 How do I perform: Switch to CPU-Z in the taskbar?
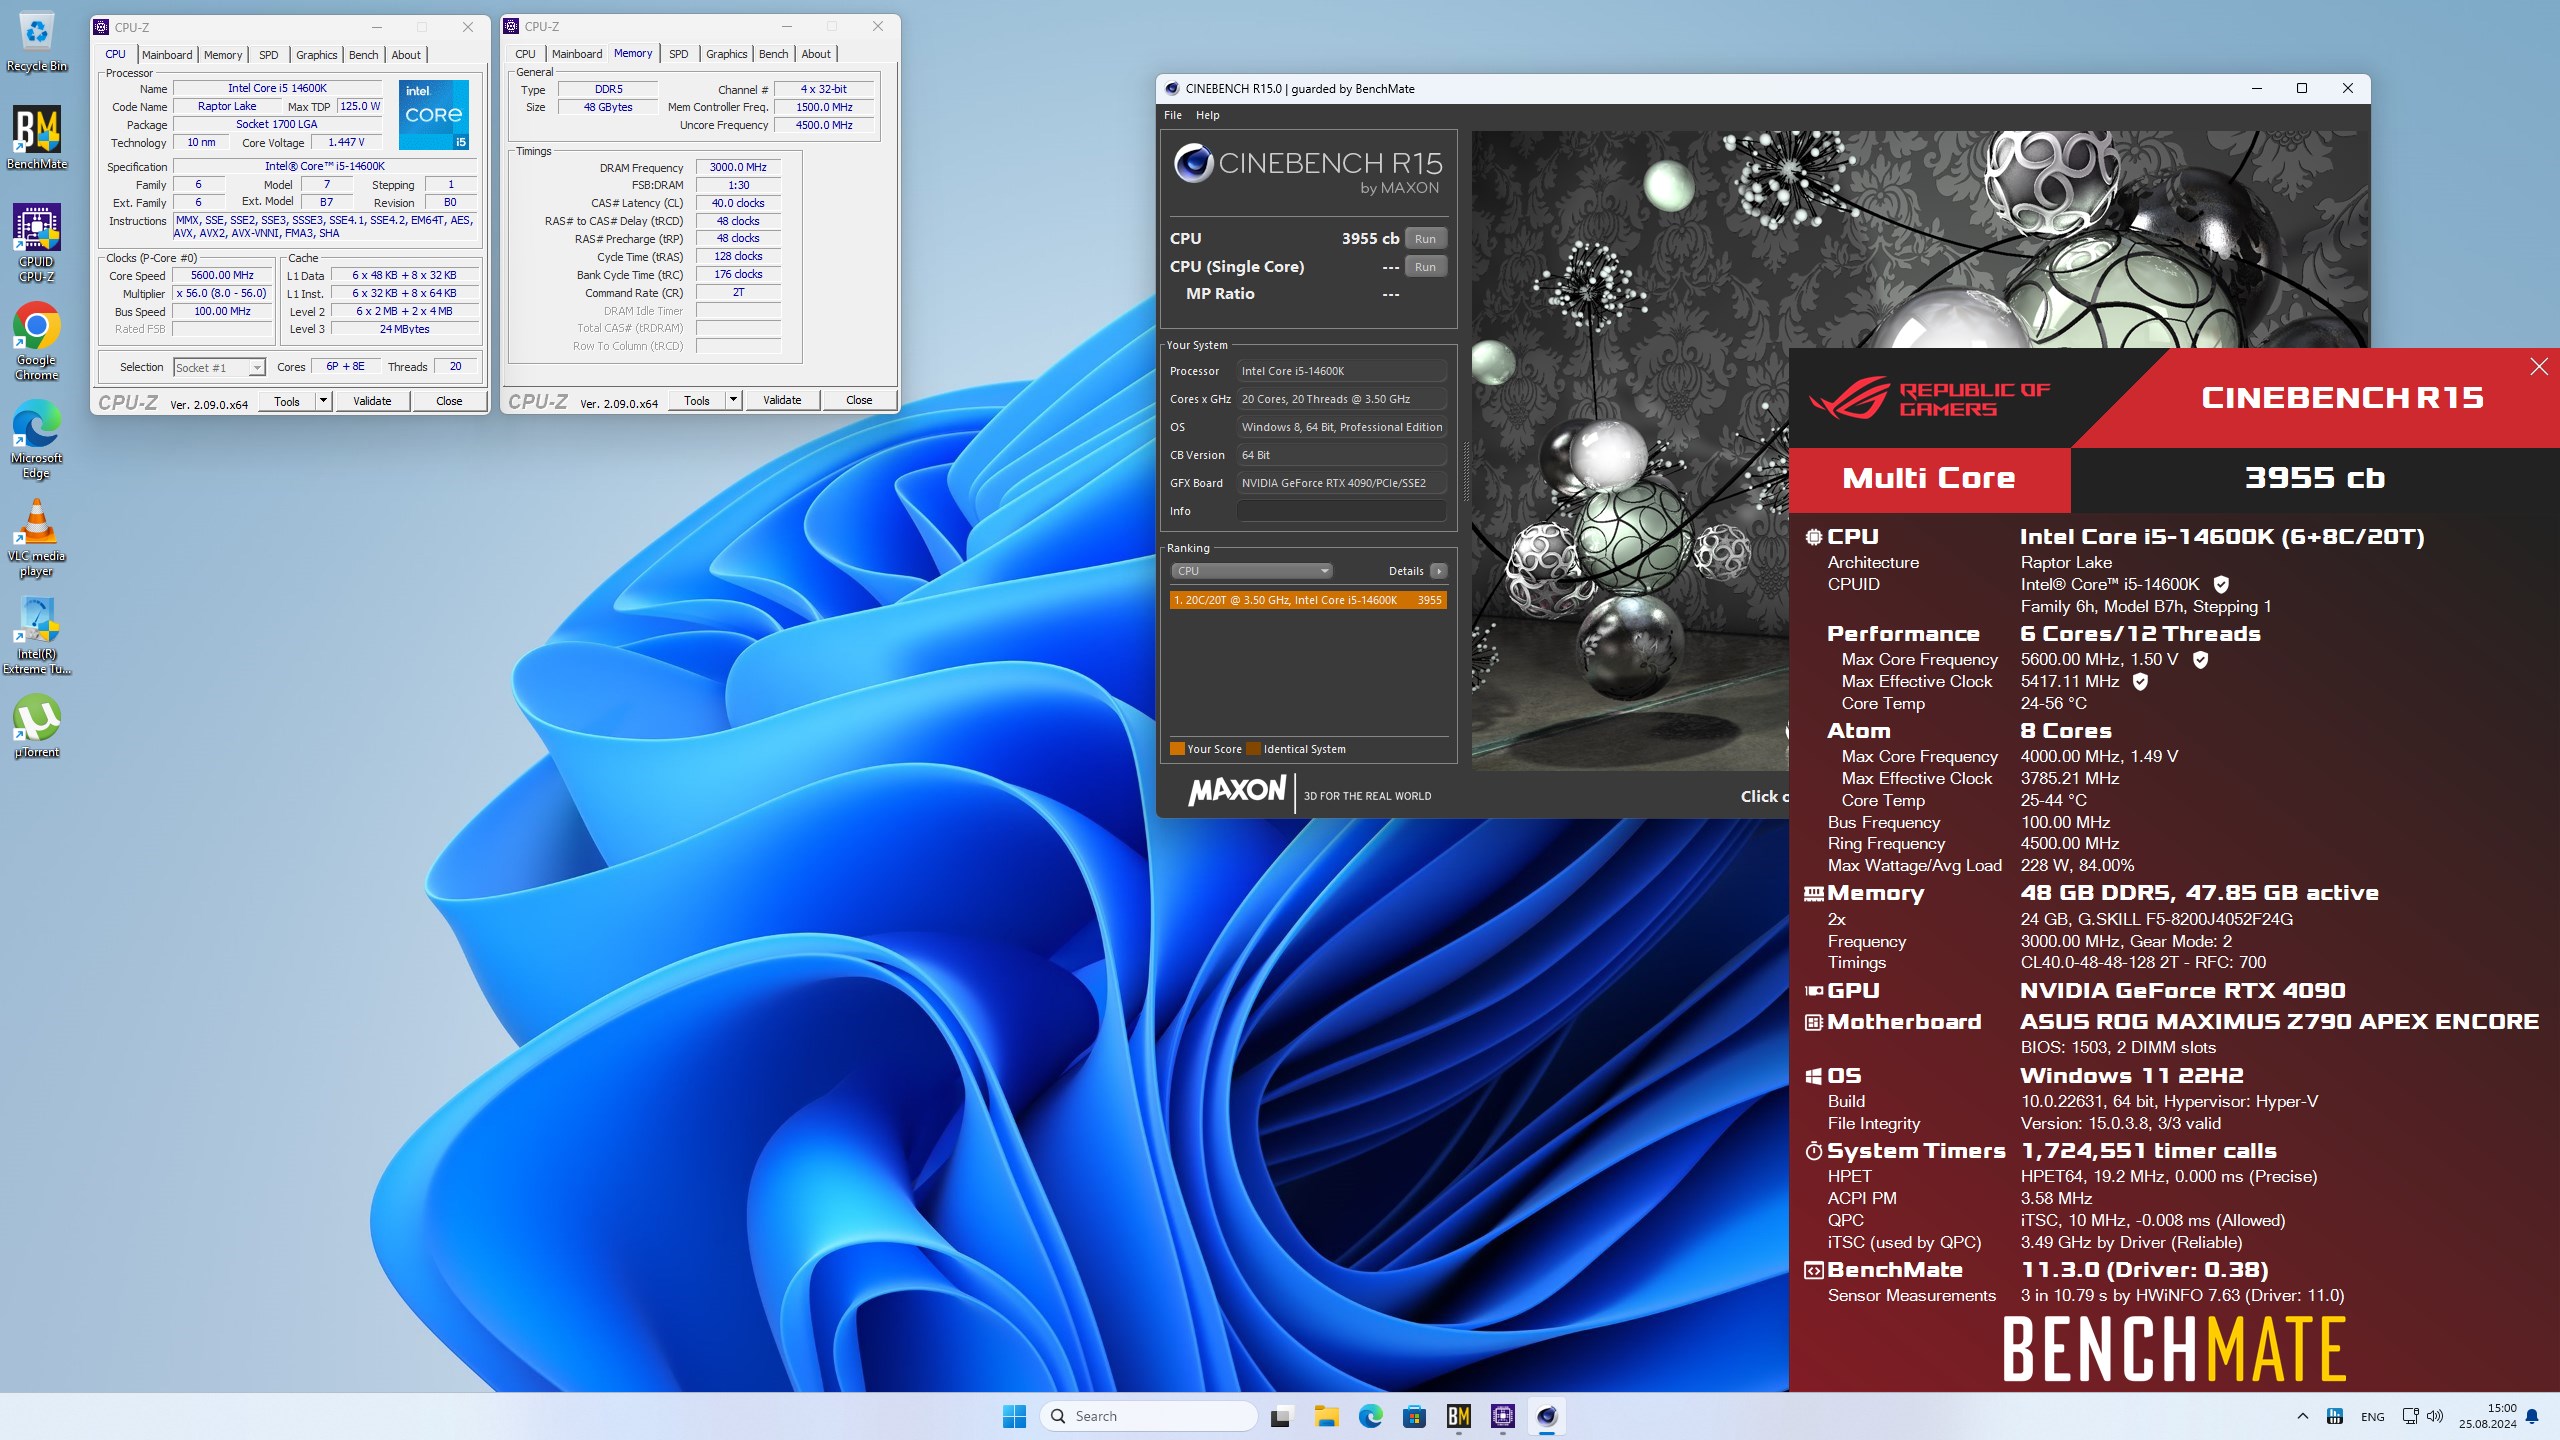(1502, 1416)
